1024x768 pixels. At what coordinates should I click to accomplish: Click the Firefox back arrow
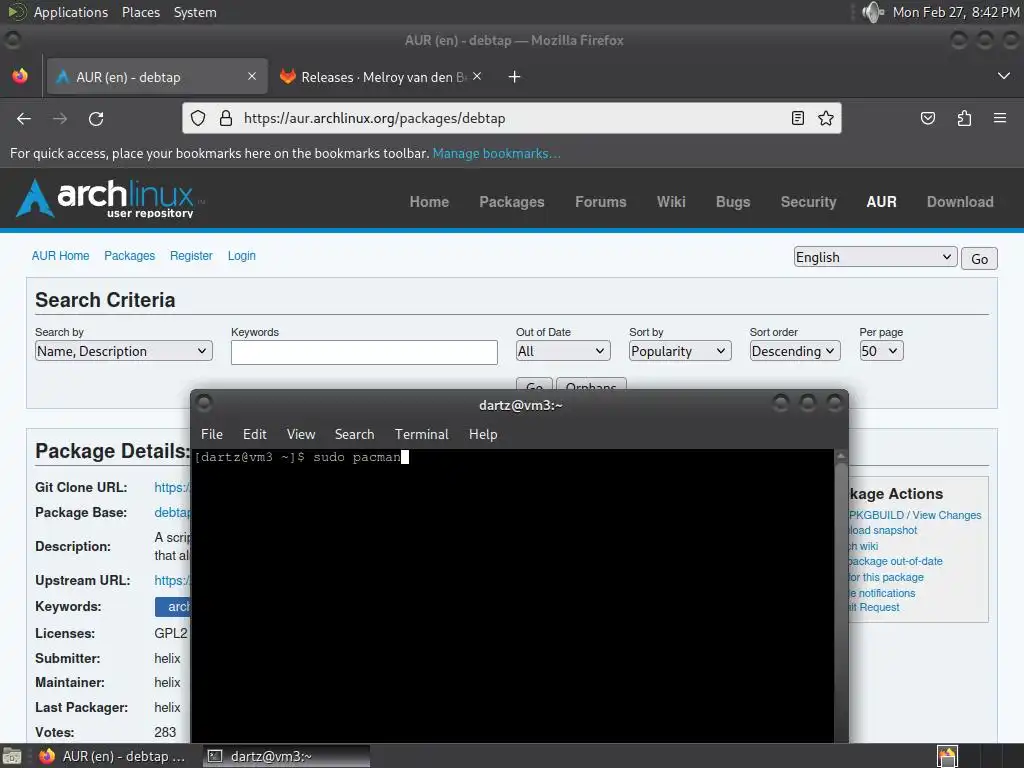pos(24,119)
